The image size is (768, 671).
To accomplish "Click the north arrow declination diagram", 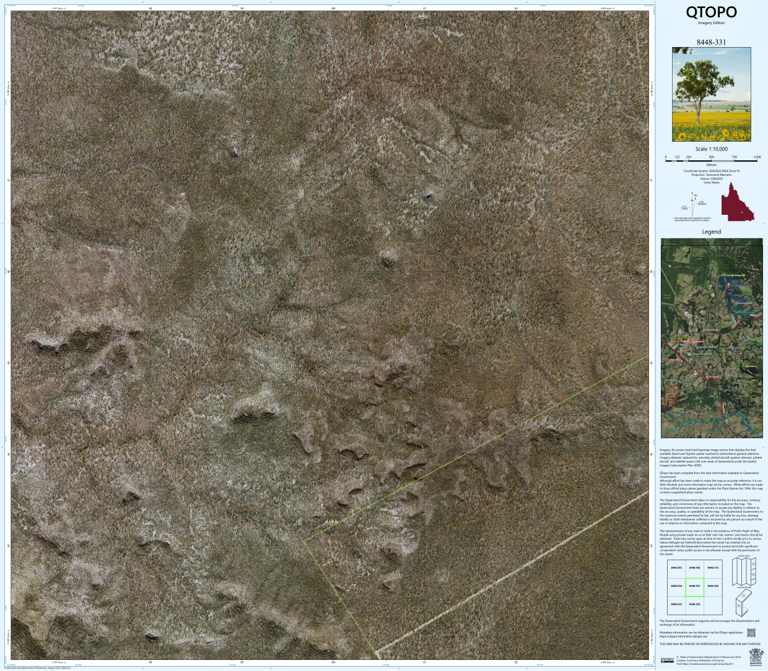I will [693, 207].
